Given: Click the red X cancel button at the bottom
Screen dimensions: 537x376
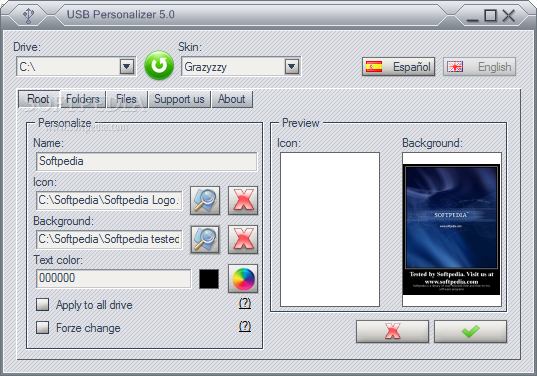Looking at the screenshot, I should coord(392,331).
